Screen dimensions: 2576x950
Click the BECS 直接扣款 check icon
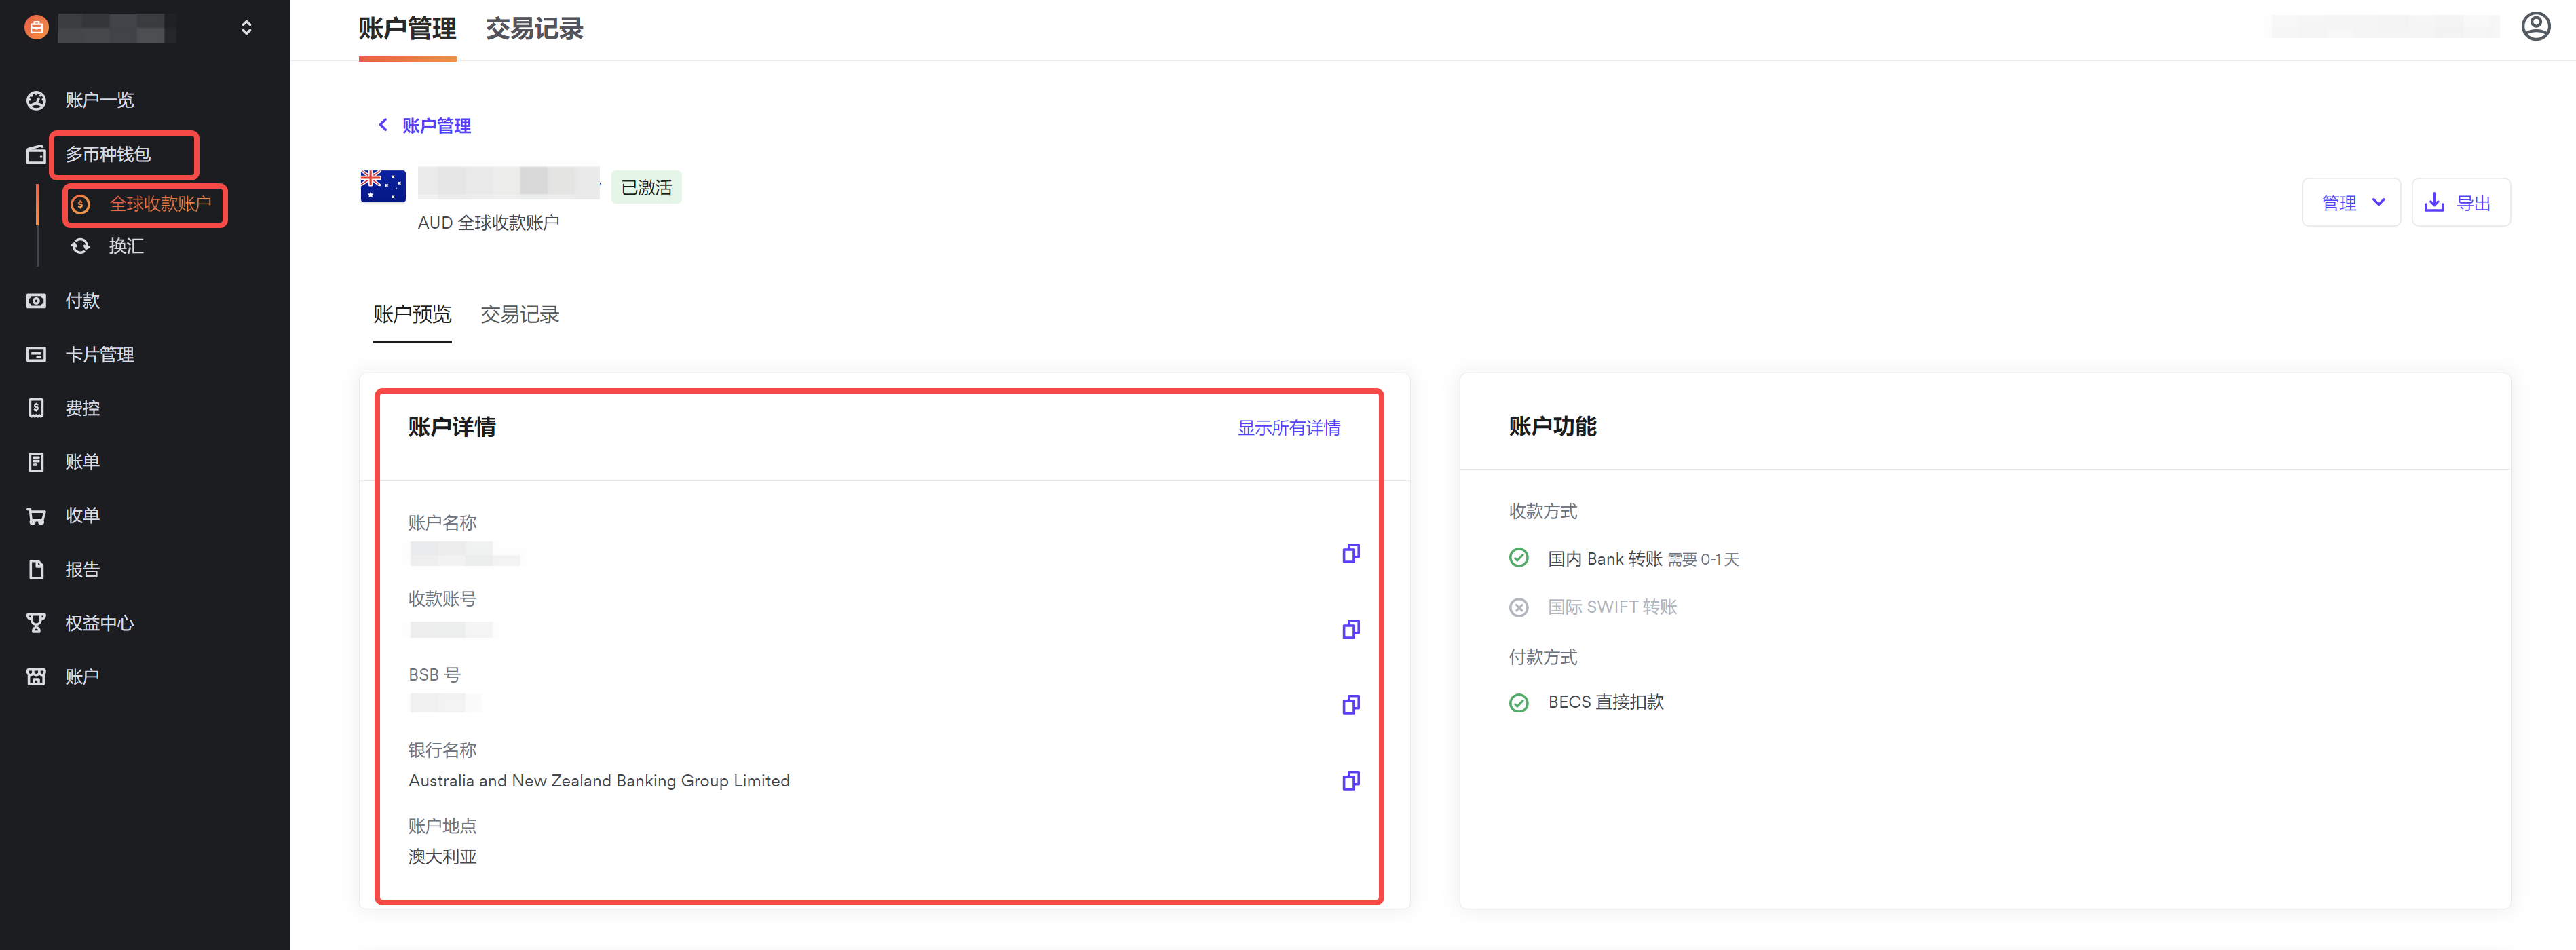(1518, 703)
